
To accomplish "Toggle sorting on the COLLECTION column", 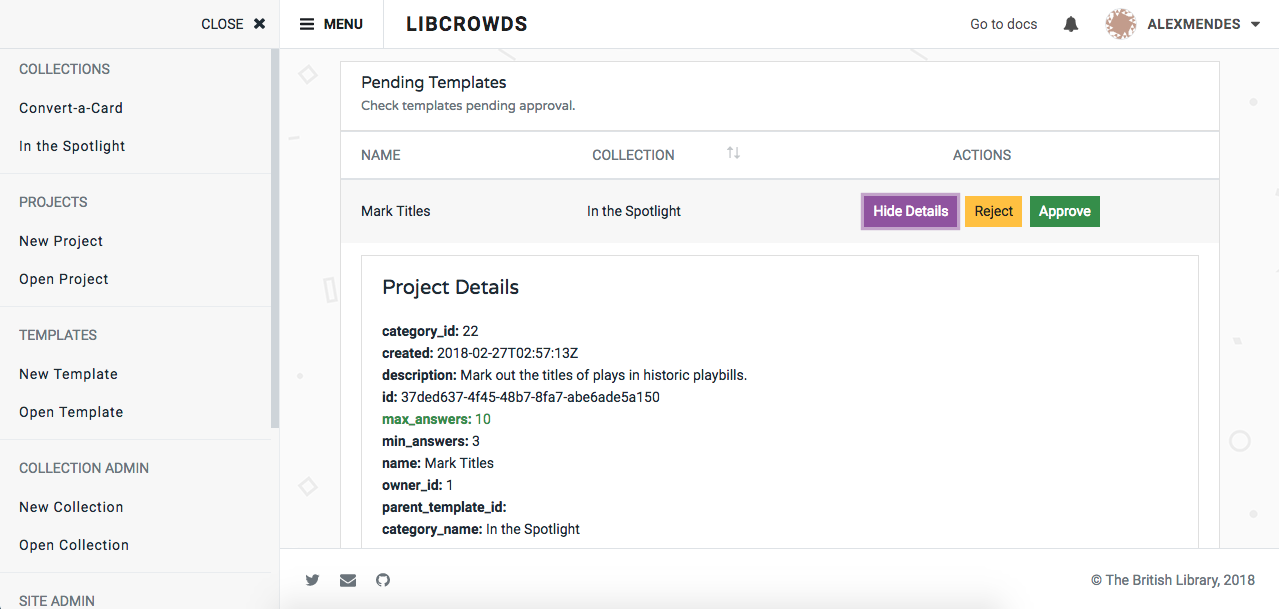I will click(x=733, y=152).
